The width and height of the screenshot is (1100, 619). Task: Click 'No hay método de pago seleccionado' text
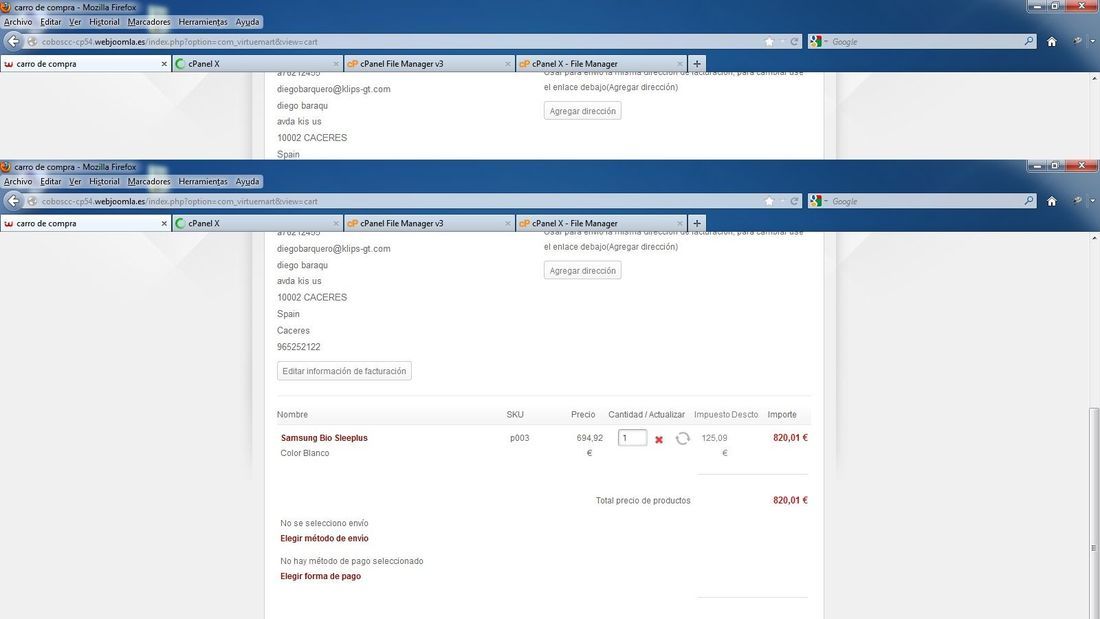coord(351,561)
